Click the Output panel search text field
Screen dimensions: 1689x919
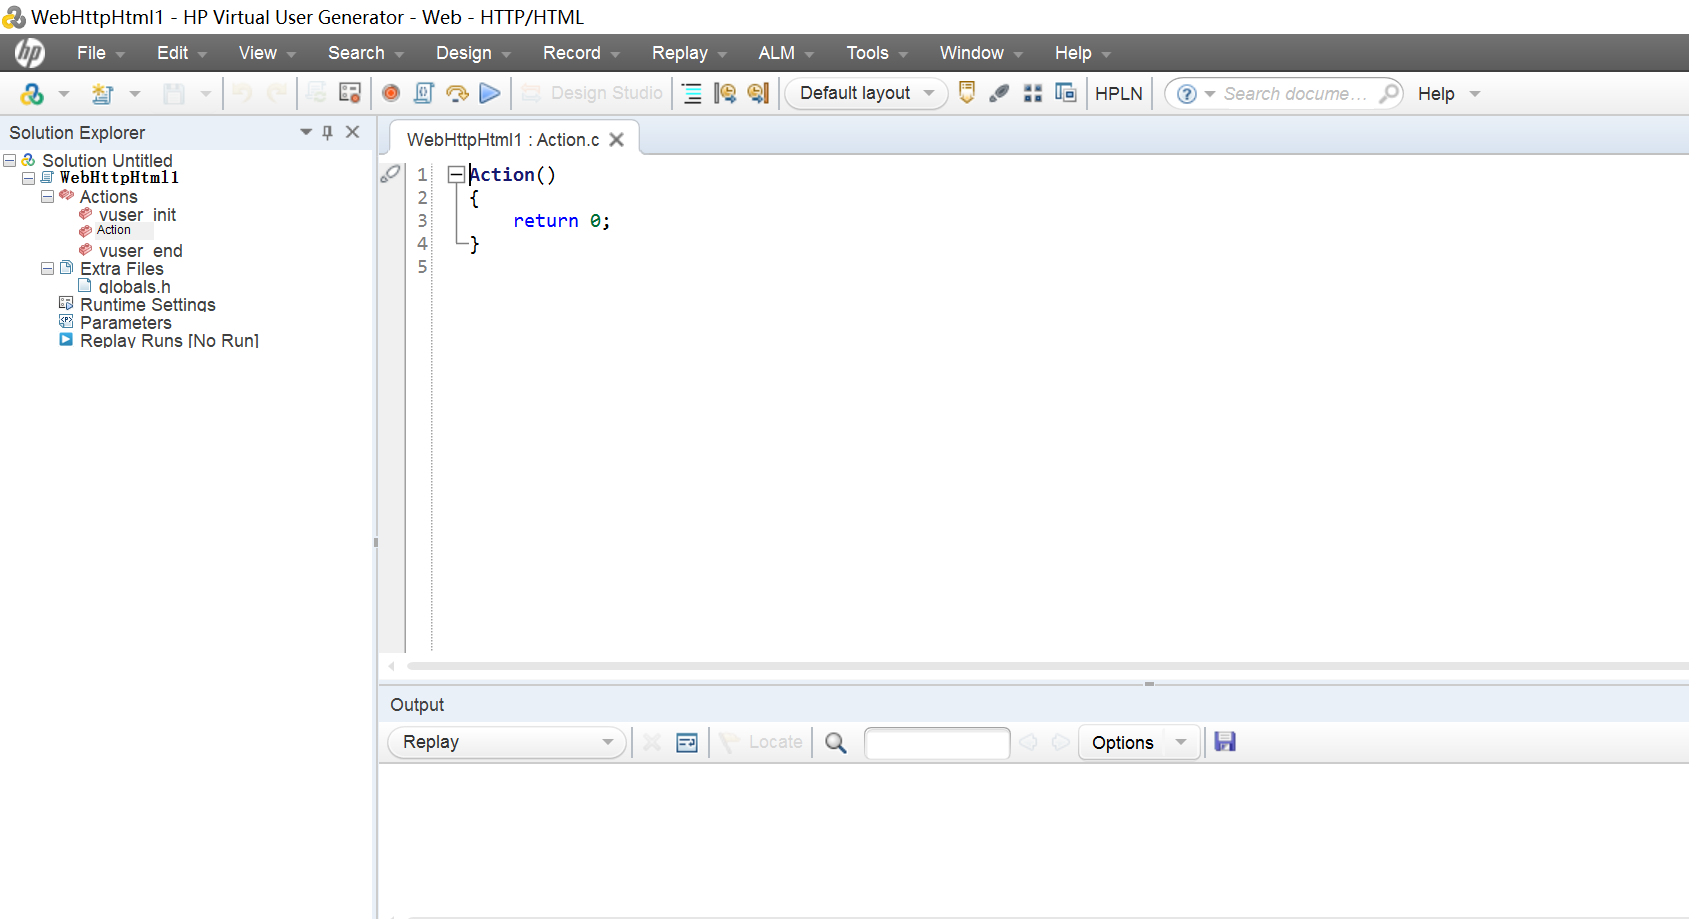[x=937, y=743]
